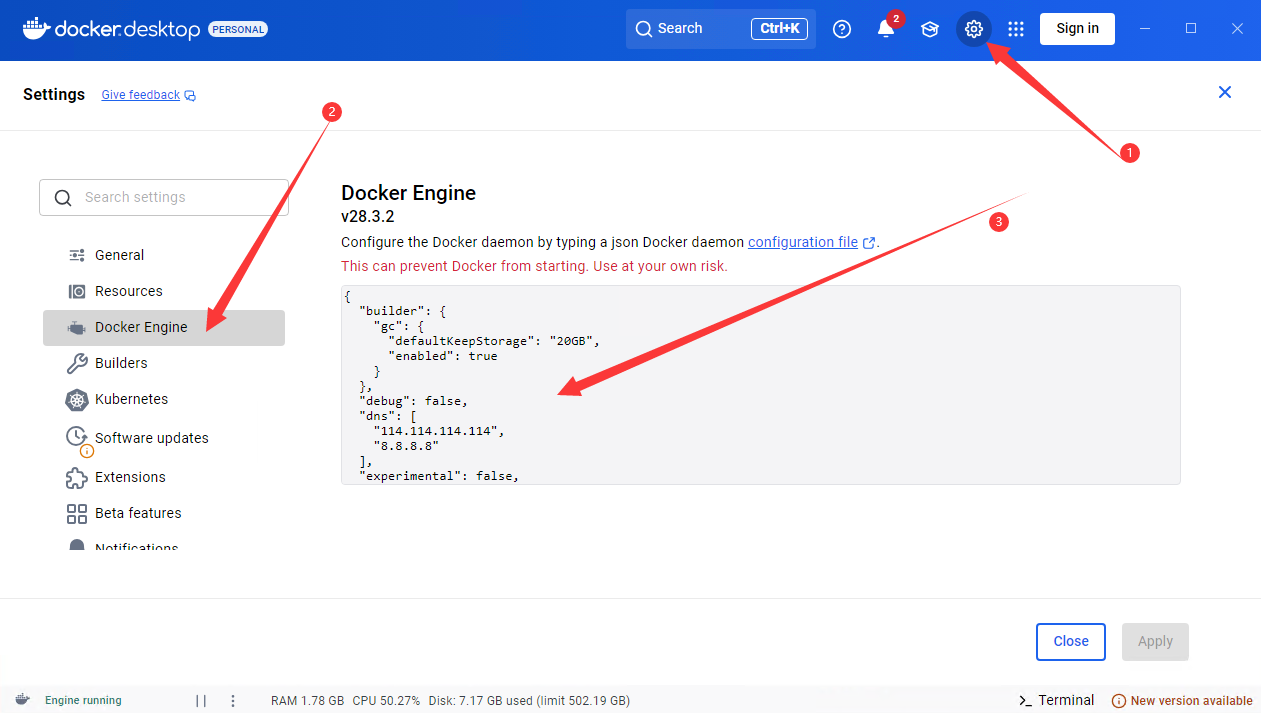Click the red use-at-your-own-risk warning text
This screenshot has height=713, width=1261.
(x=534, y=266)
